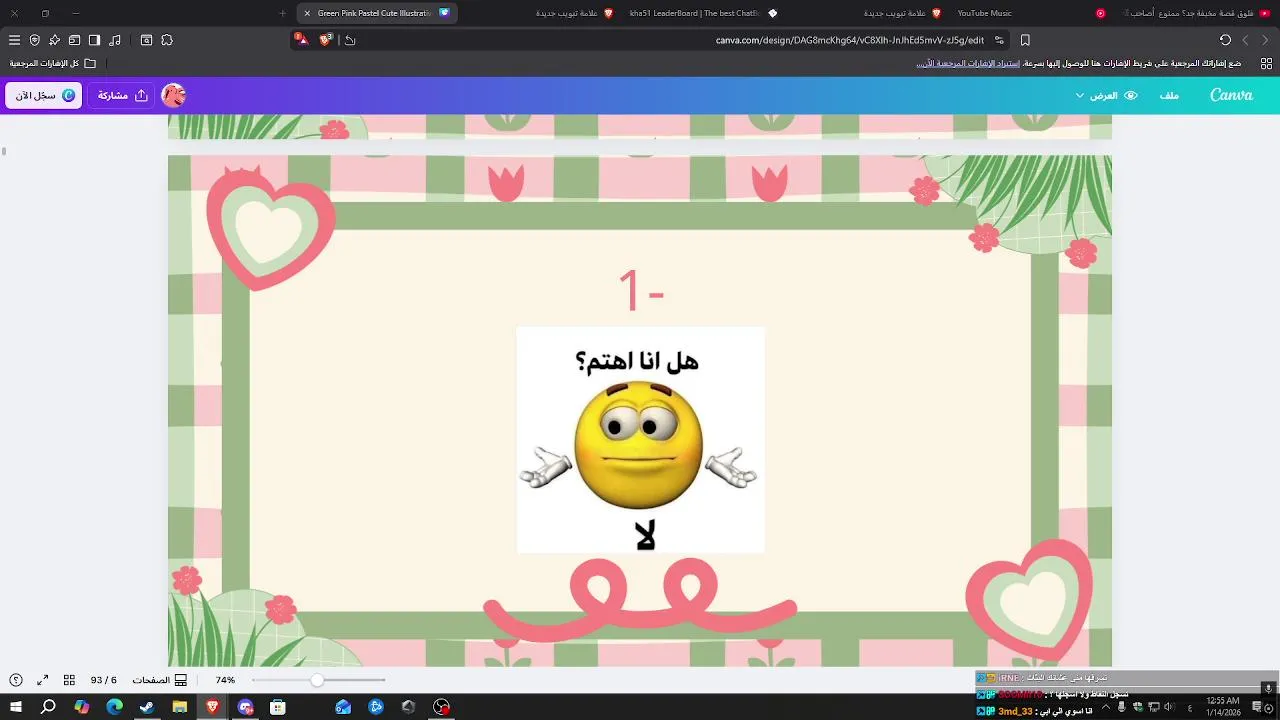Switch to the new tab next to the Canva tab

[540, 13]
